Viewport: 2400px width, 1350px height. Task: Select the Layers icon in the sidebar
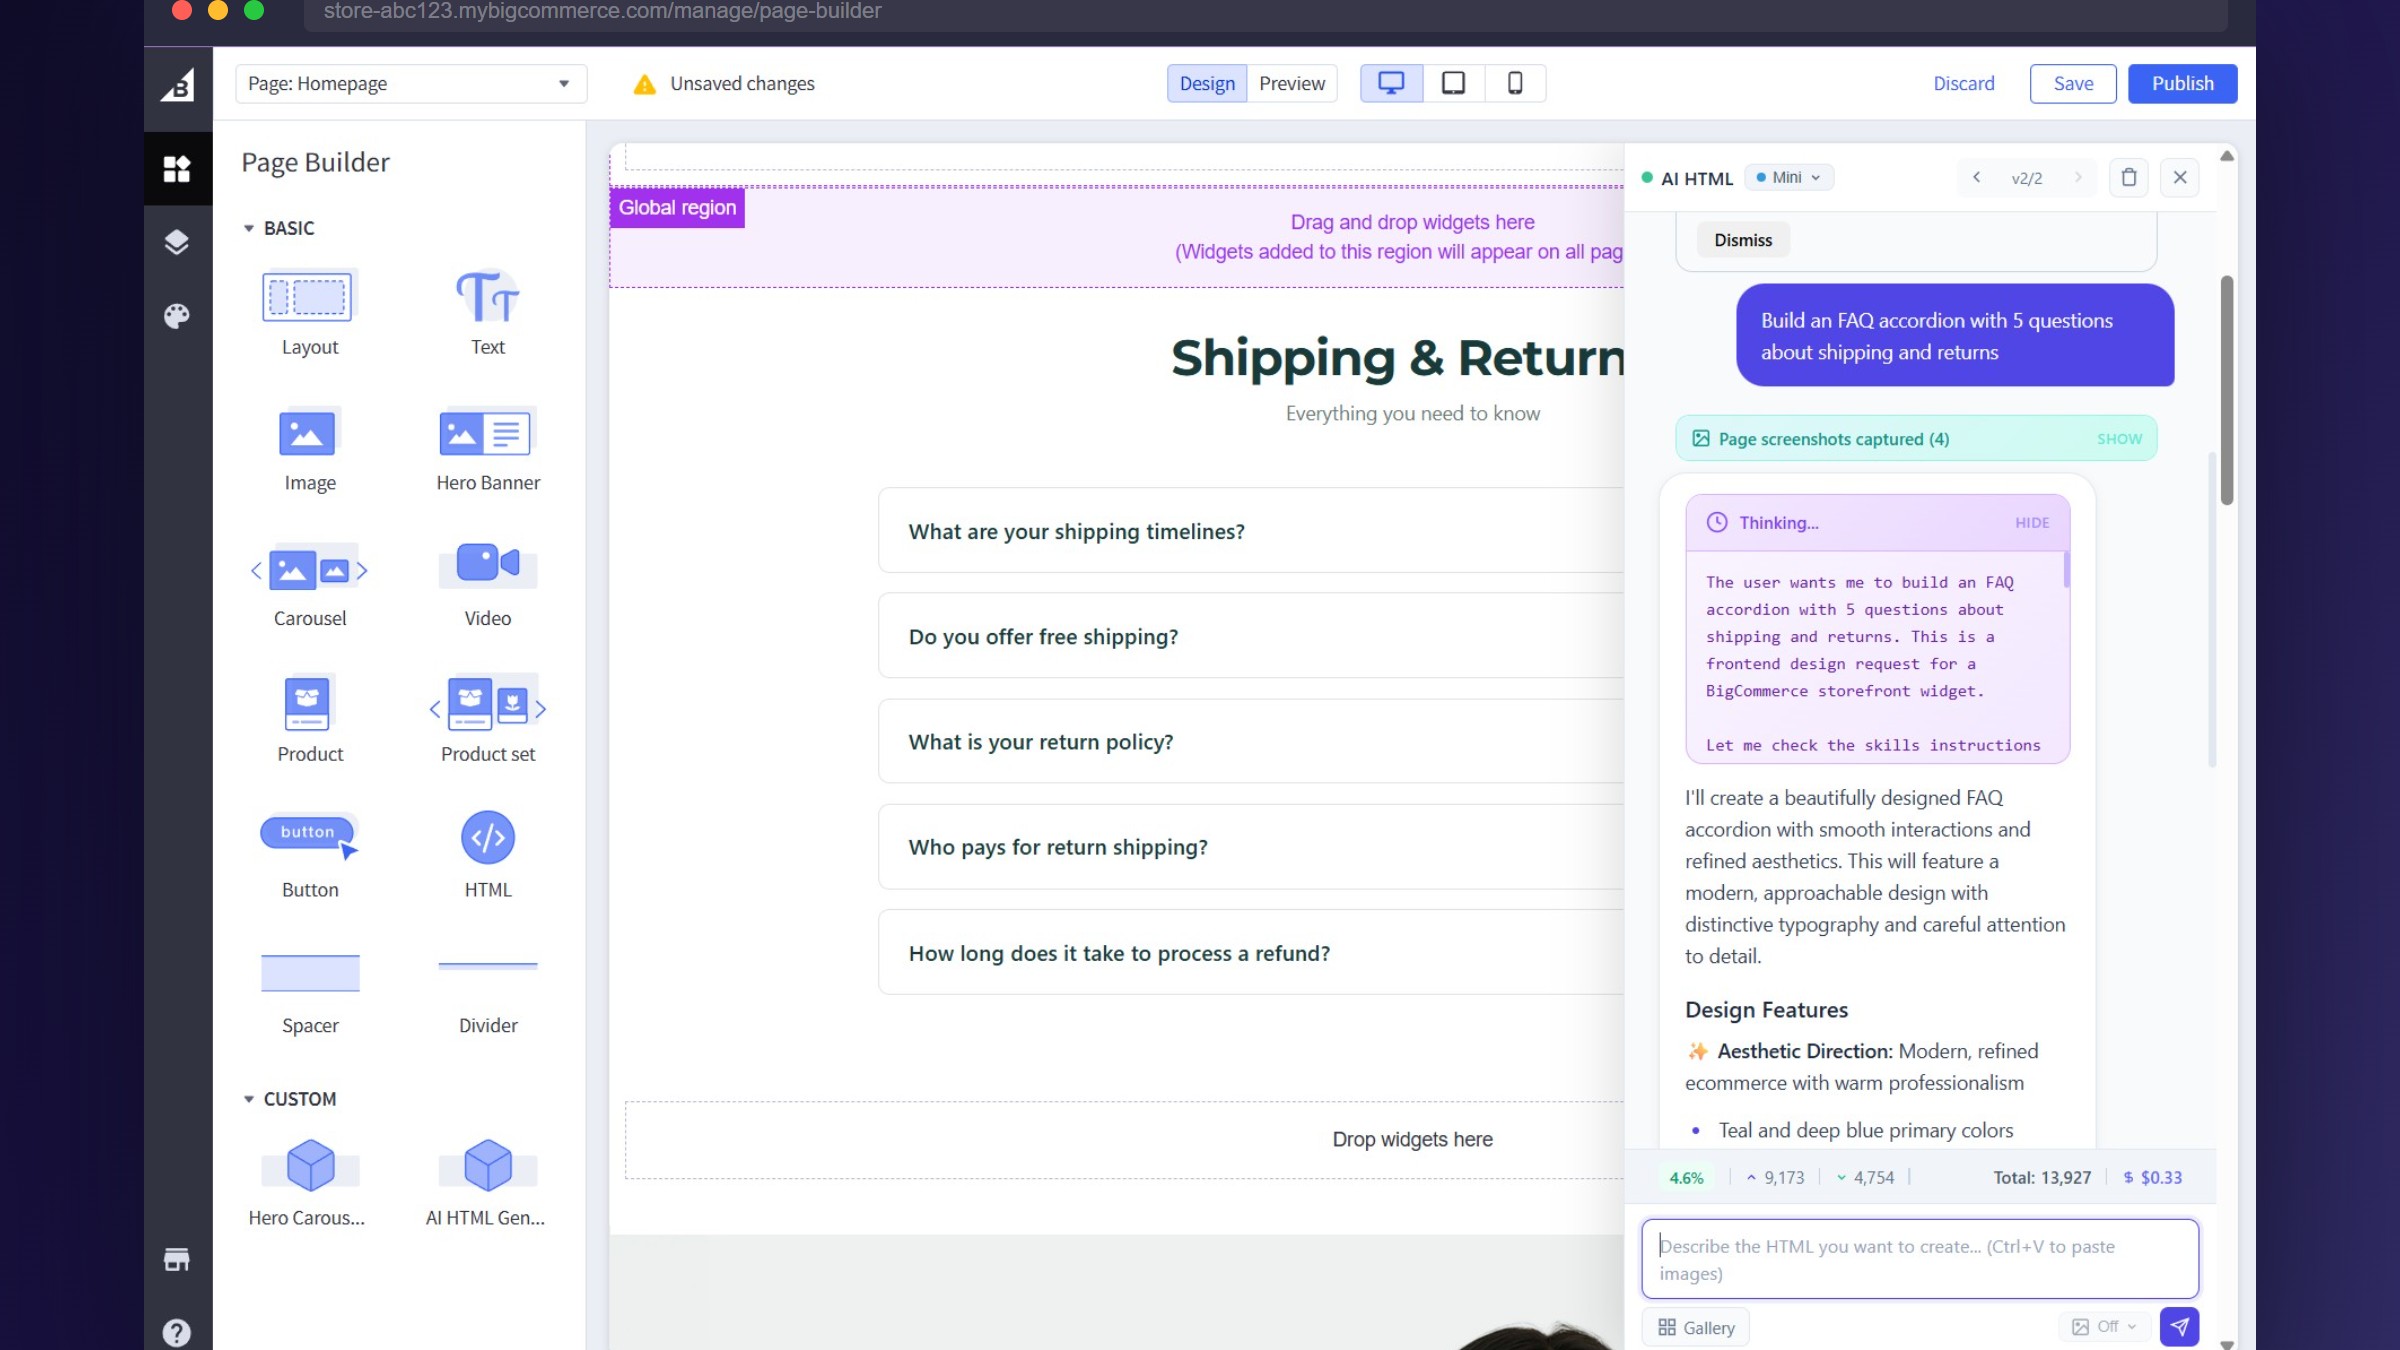pos(178,241)
